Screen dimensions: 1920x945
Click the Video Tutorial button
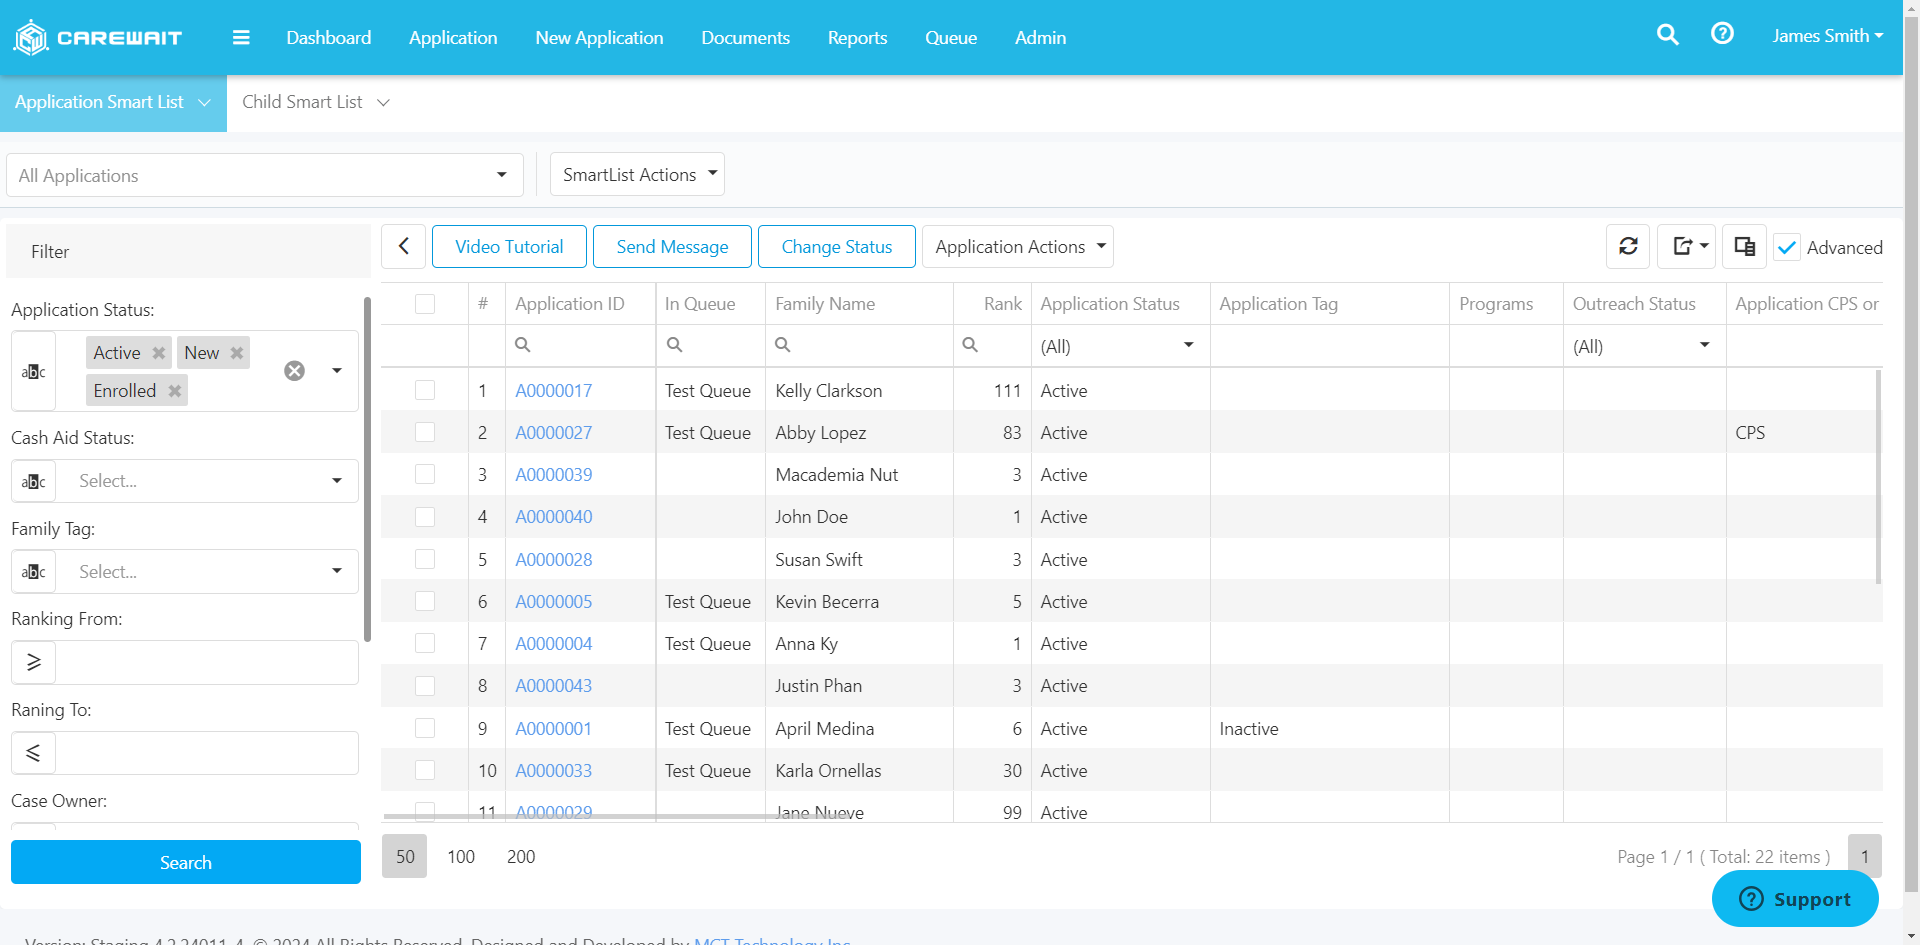[x=509, y=247]
